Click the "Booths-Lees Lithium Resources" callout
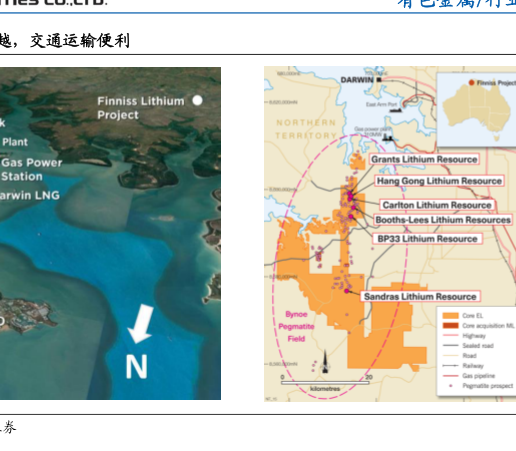 (443, 220)
